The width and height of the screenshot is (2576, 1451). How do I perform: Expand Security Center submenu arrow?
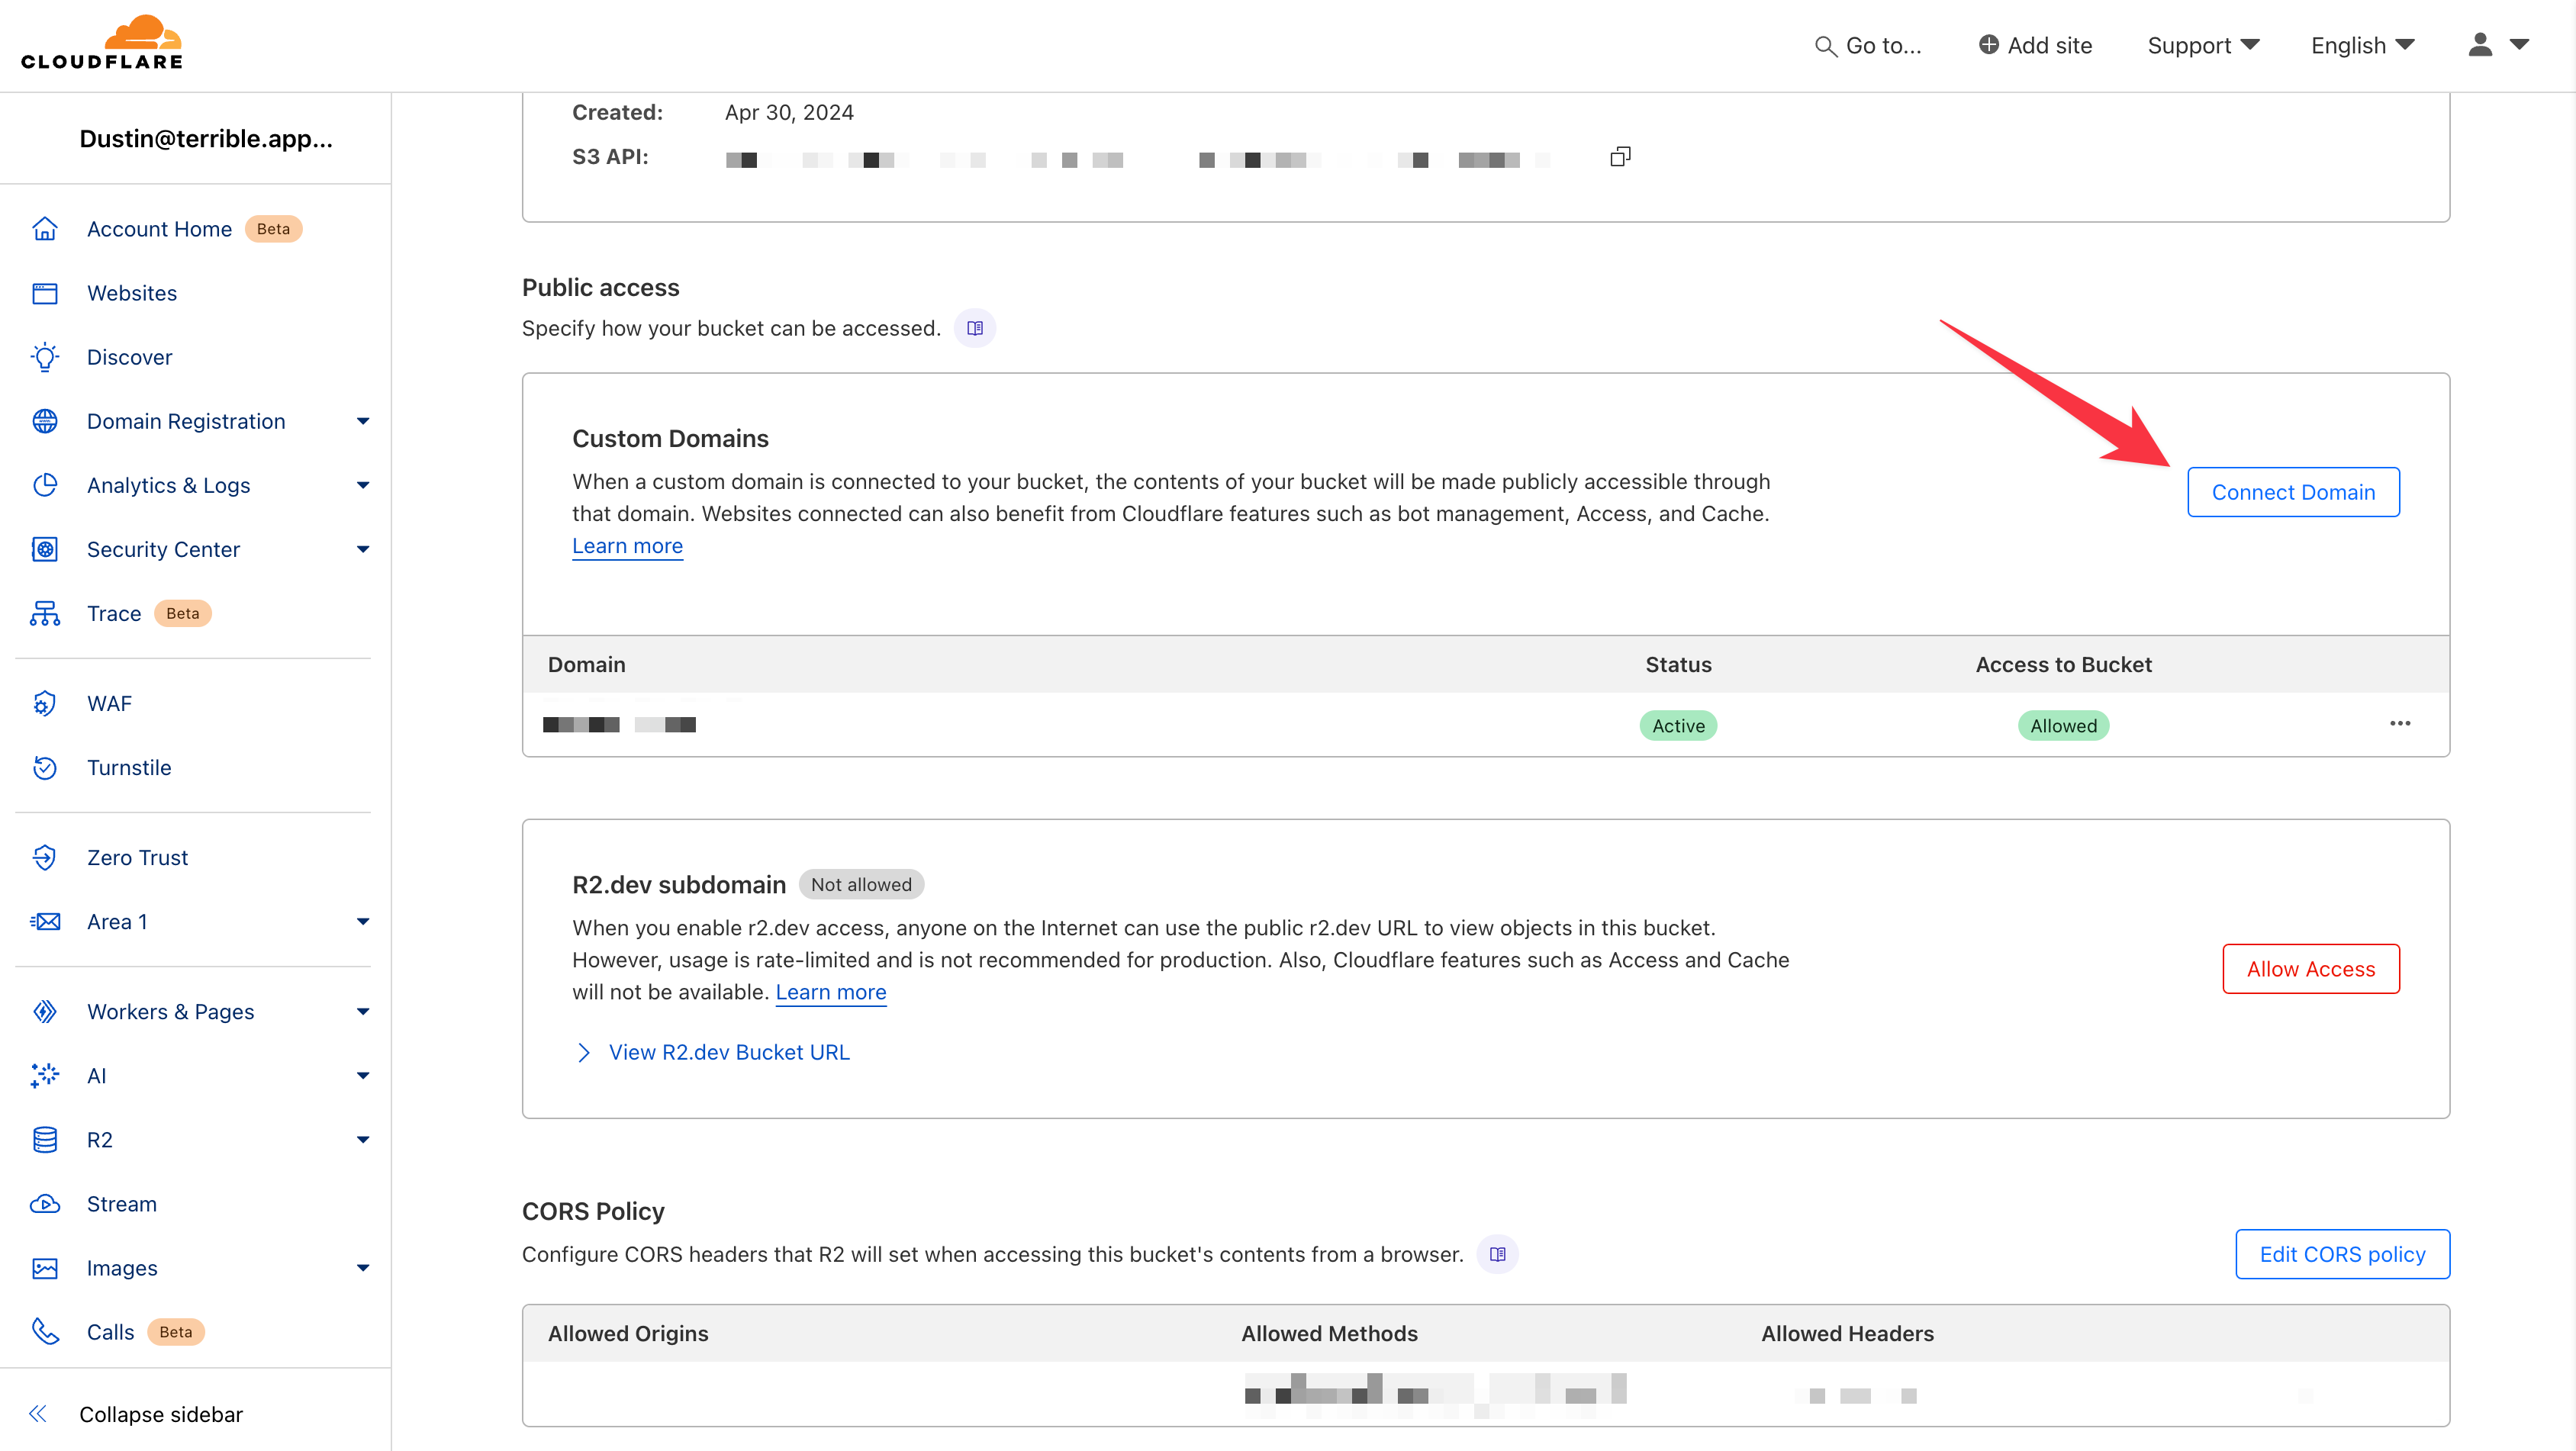(363, 549)
